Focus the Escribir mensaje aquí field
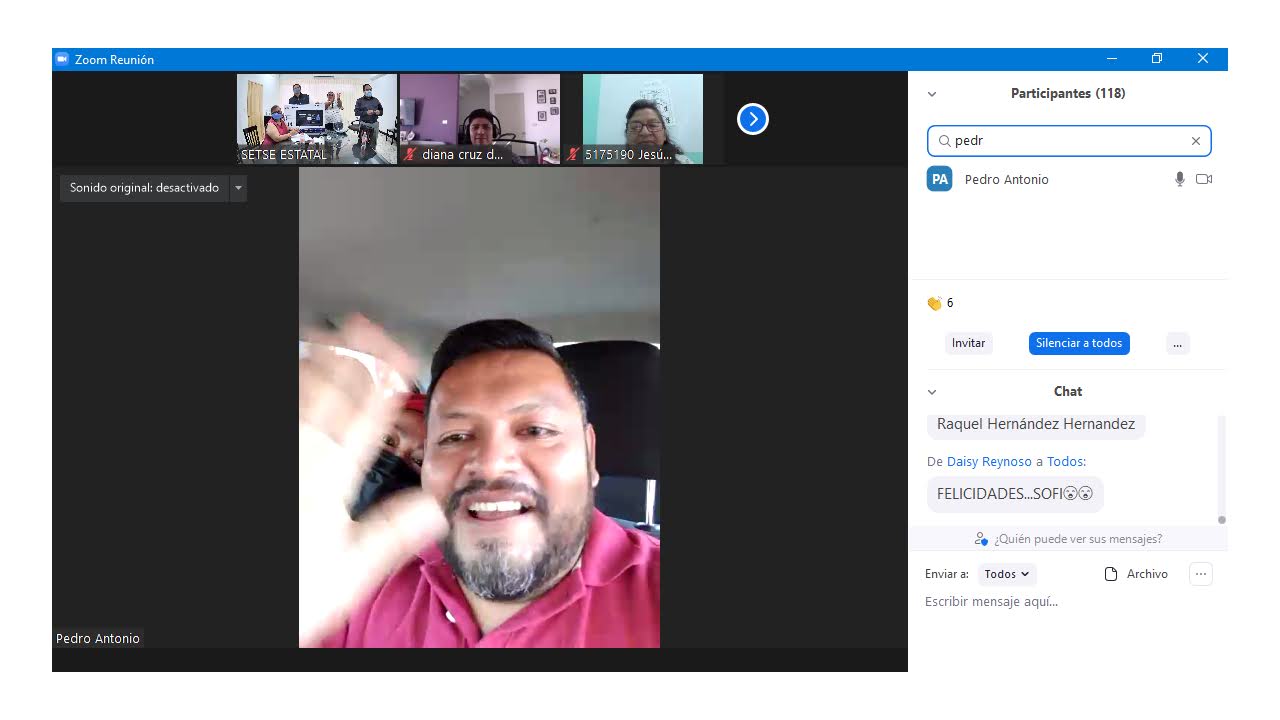This screenshot has width=1280, height=720. click(1070, 602)
